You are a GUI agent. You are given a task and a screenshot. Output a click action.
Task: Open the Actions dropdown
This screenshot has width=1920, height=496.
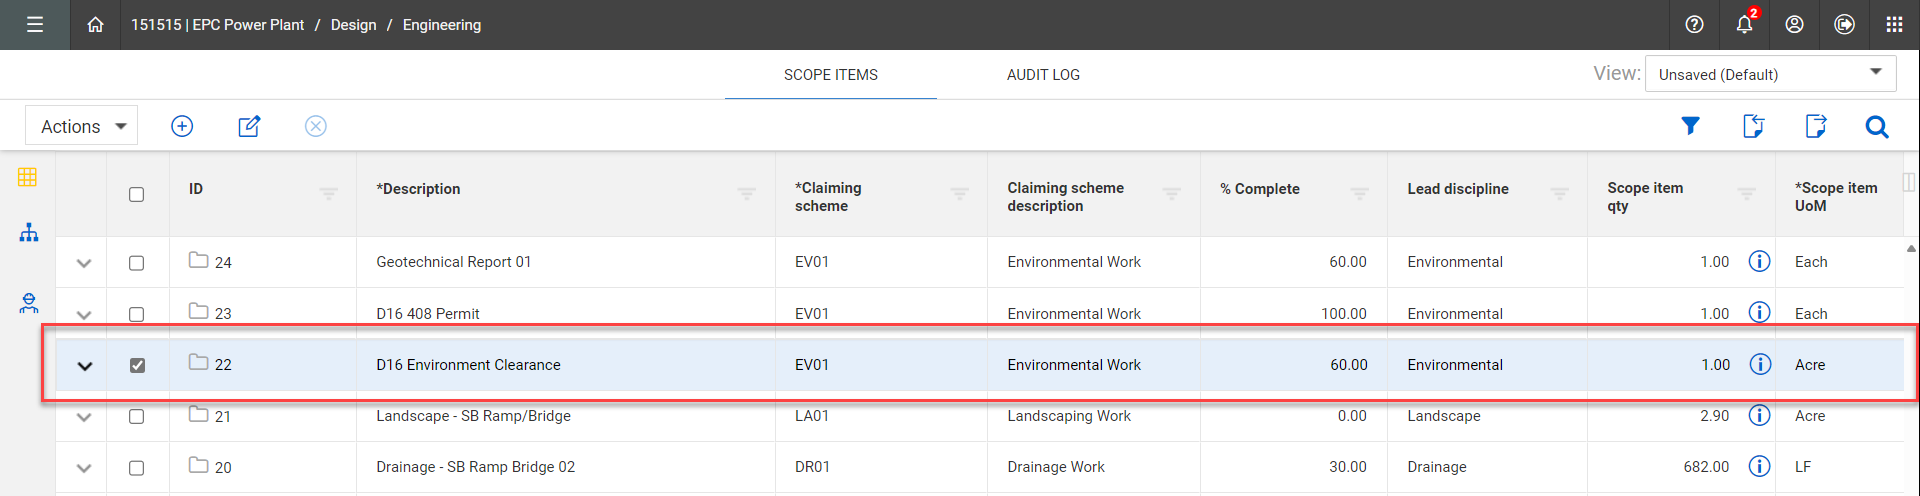click(x=82, y=126)
